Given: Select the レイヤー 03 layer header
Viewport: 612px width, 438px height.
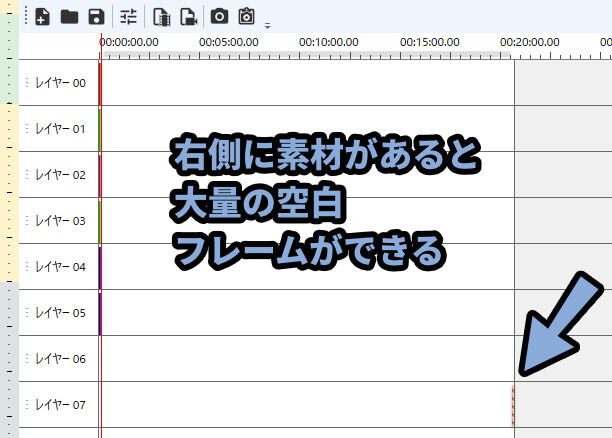Looking at the screenshot, I should (x=59, y=221).
